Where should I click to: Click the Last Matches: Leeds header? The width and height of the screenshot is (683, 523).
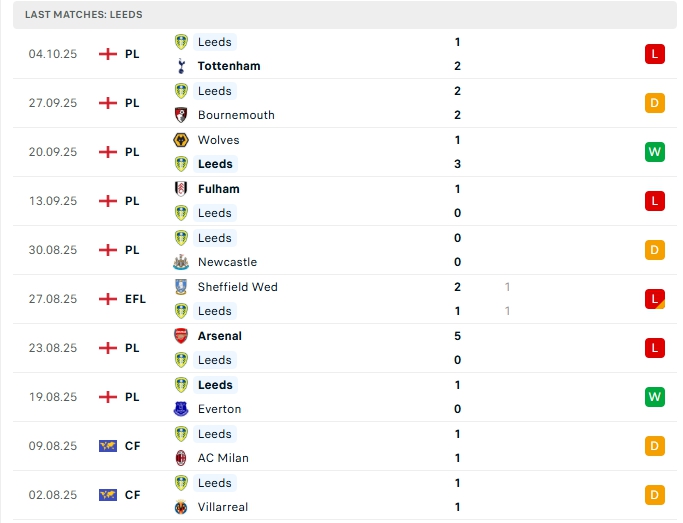[84, 15]
